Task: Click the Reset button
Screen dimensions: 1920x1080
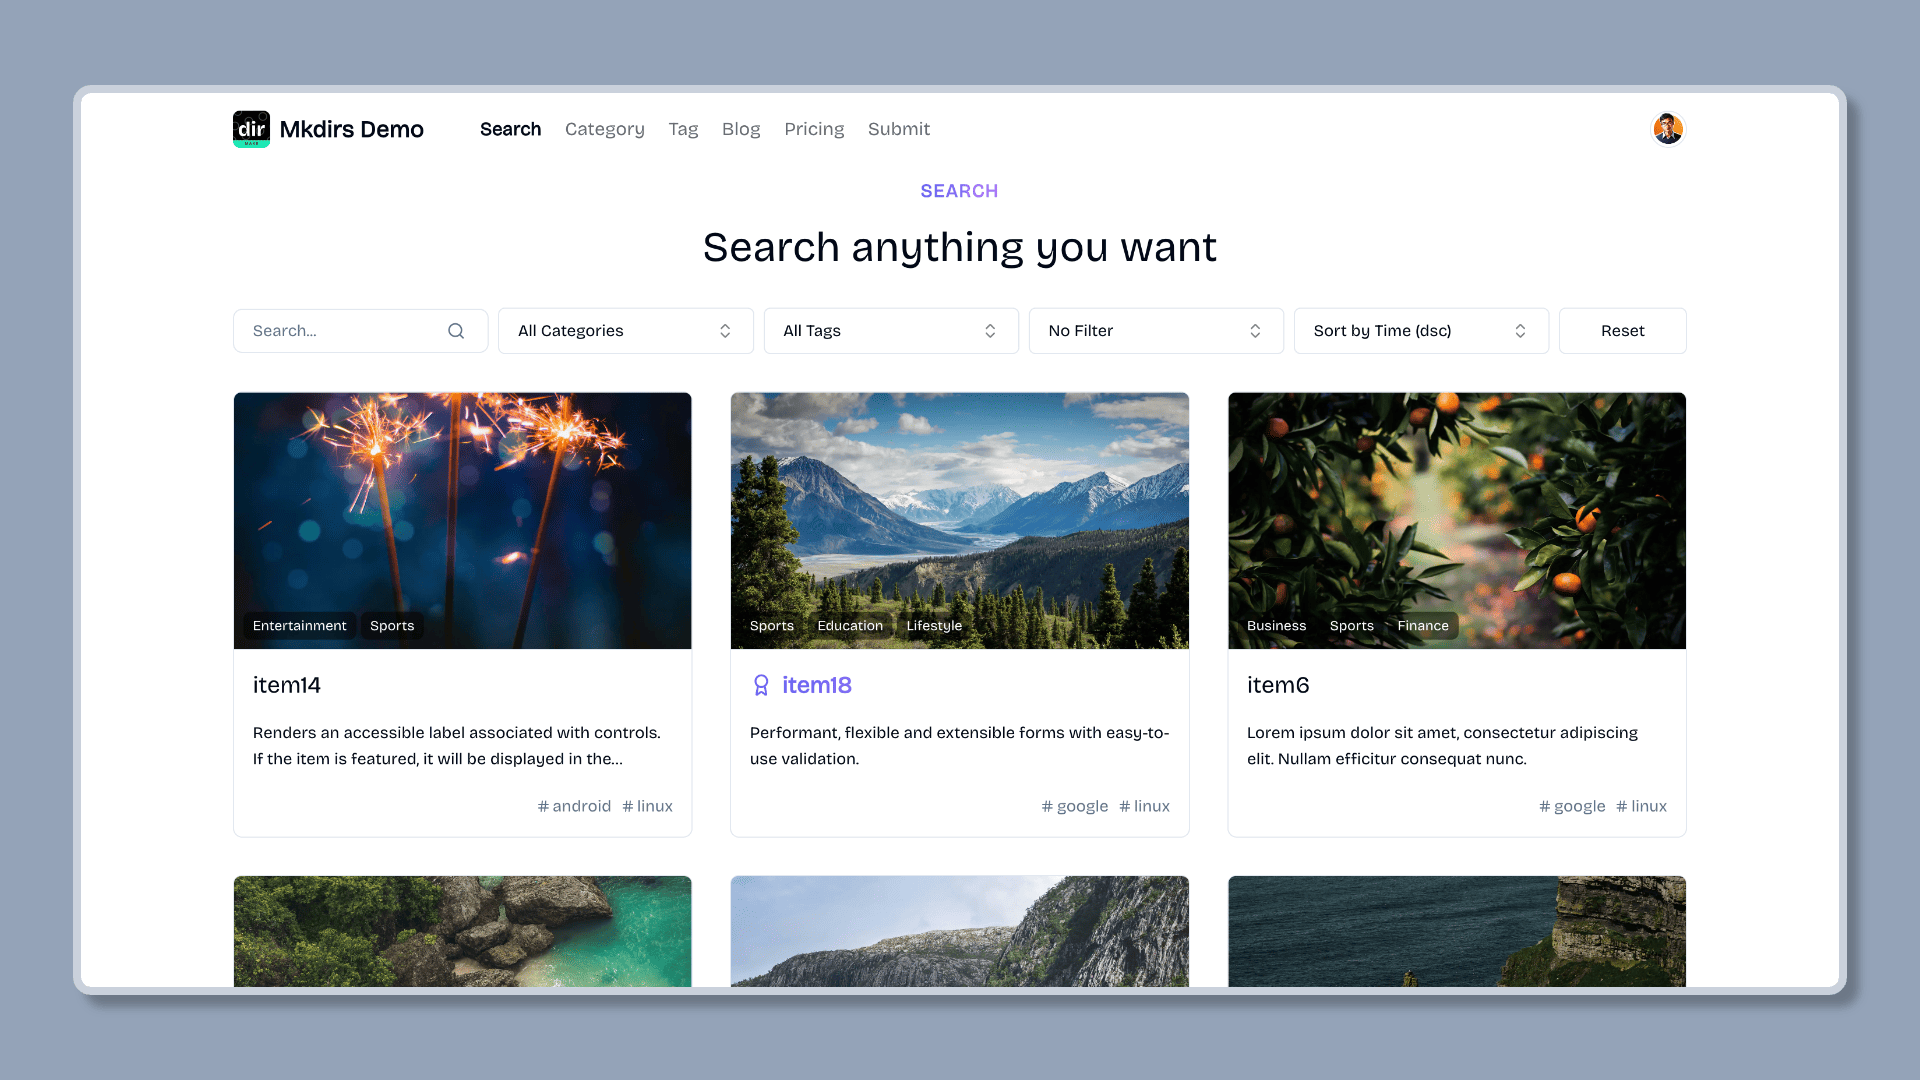Action: click(1622, 330)
